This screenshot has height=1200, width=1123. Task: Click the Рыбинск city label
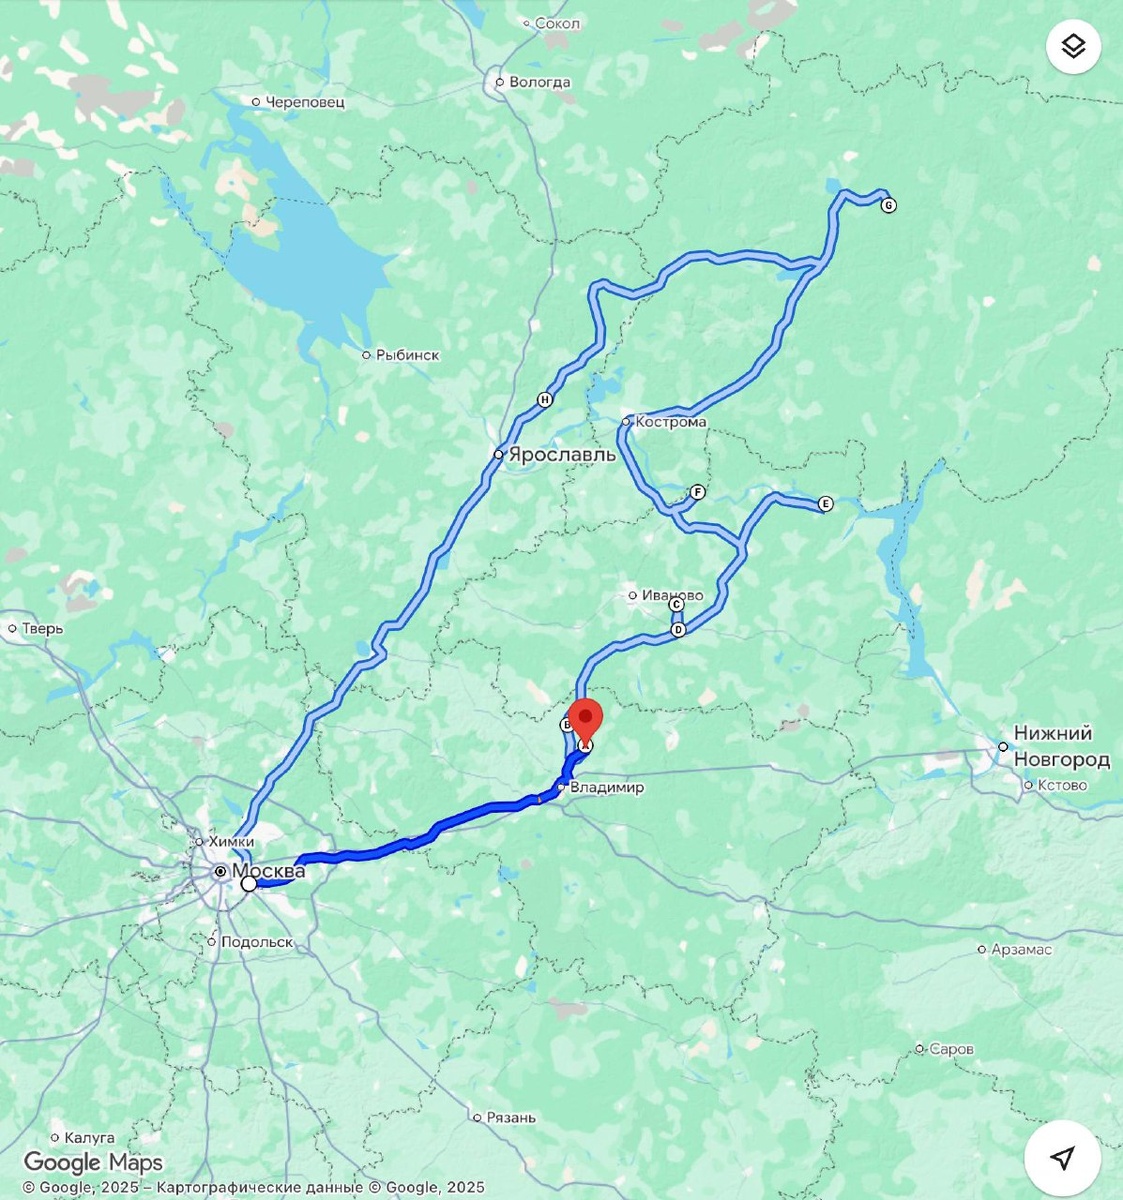point(407,355)
